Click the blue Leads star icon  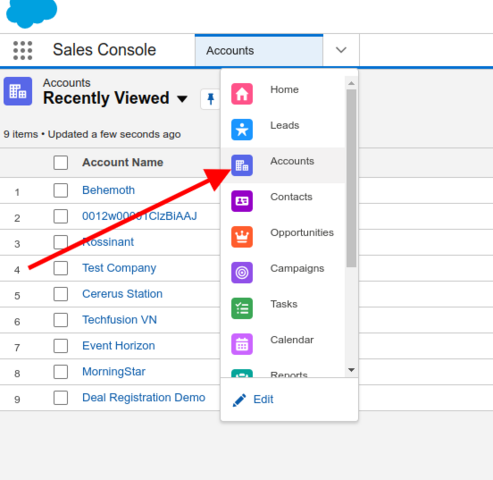242,129
